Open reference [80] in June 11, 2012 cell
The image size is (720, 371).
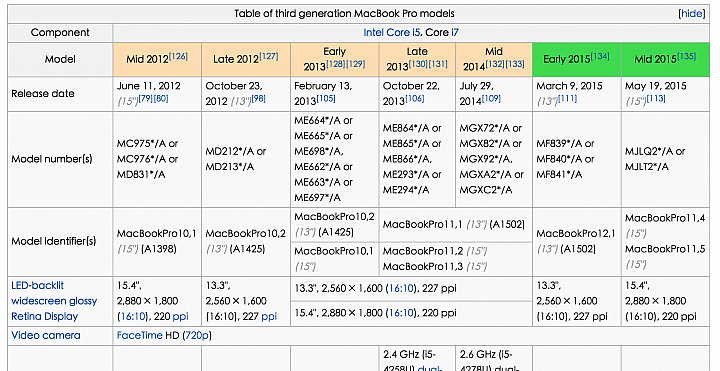click(x=161, y=98)
